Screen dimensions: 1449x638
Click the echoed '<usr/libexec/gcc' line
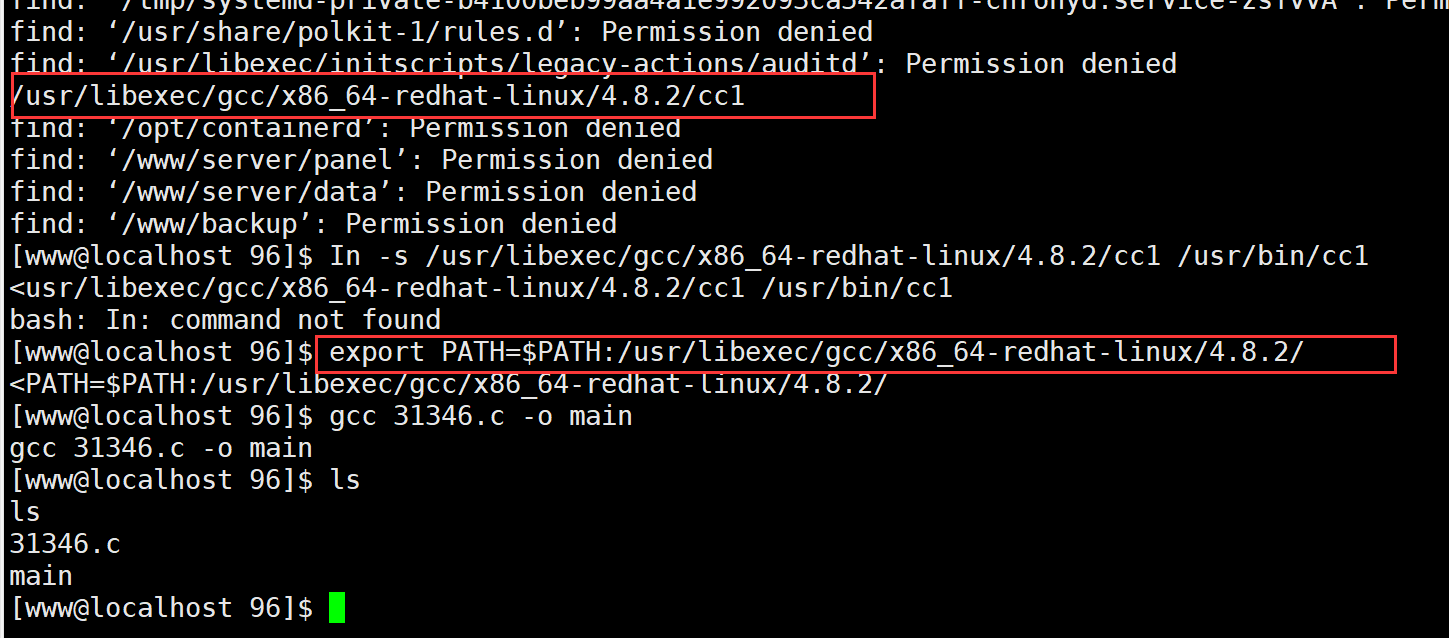[481, 288]
